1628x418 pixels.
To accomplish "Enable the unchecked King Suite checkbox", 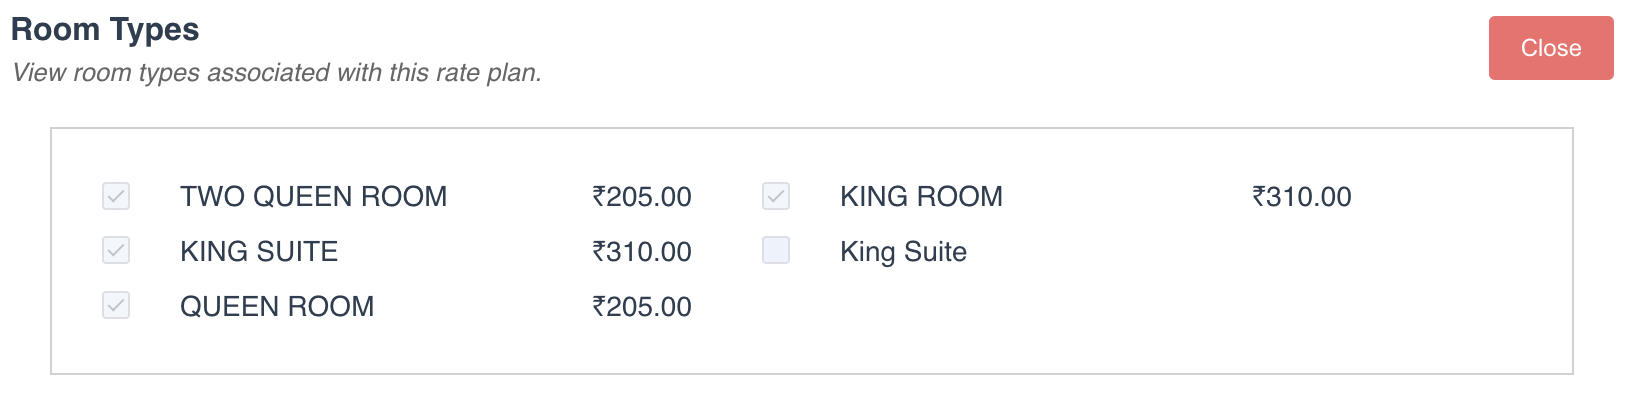I will (x=776, y=250).
